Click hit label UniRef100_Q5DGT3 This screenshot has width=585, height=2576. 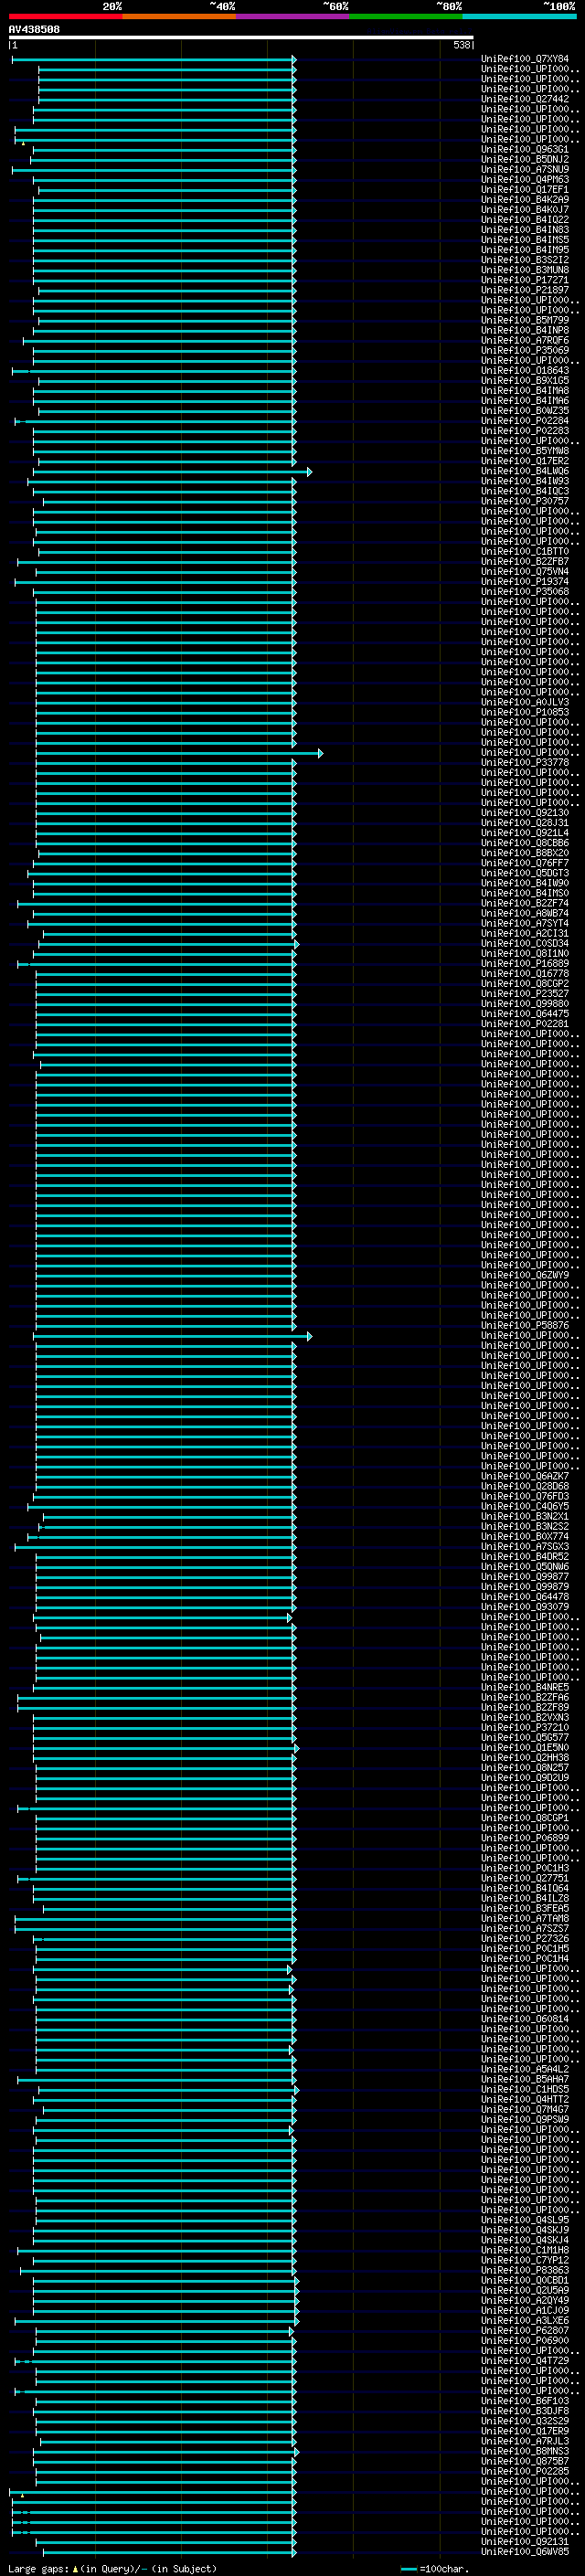coord(525,873)
